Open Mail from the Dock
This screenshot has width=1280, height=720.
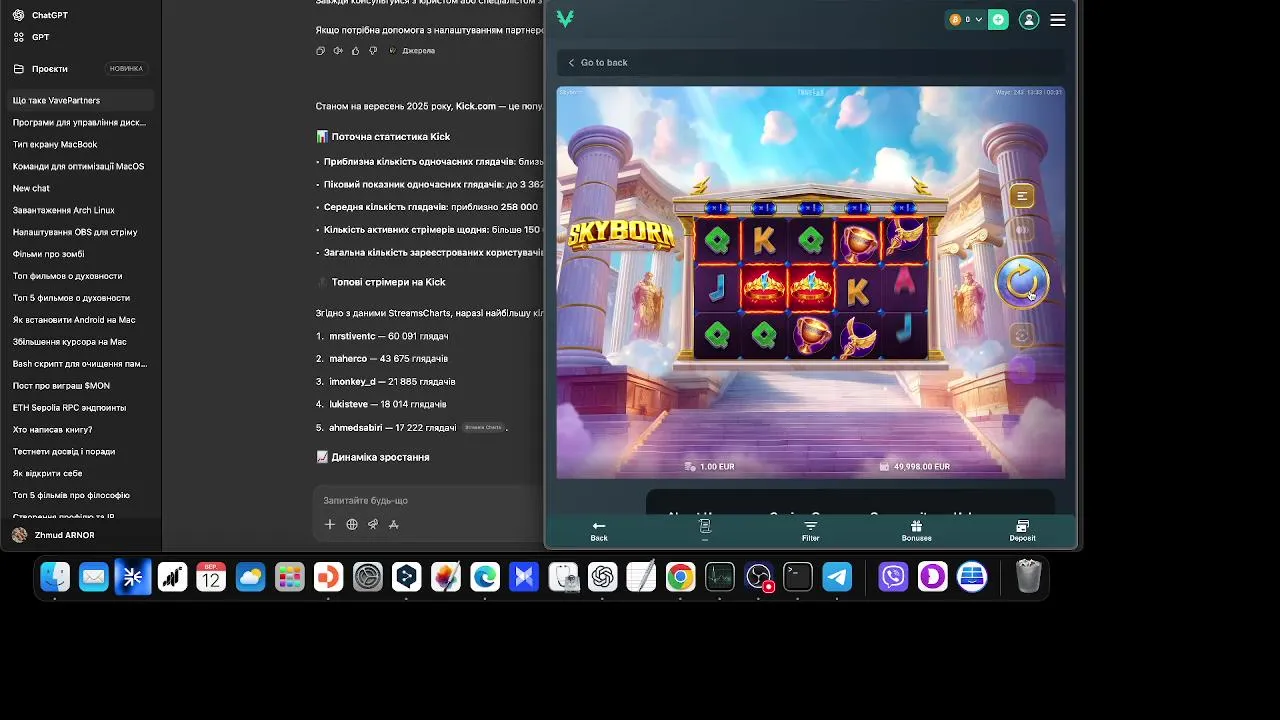pyautogui.click(x=94, y=577)
